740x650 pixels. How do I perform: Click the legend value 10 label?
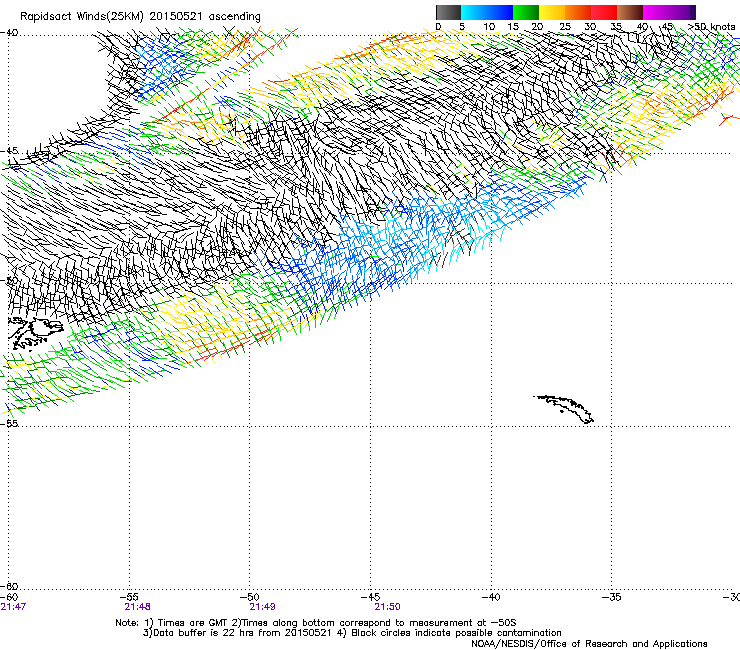coord(489,27)
